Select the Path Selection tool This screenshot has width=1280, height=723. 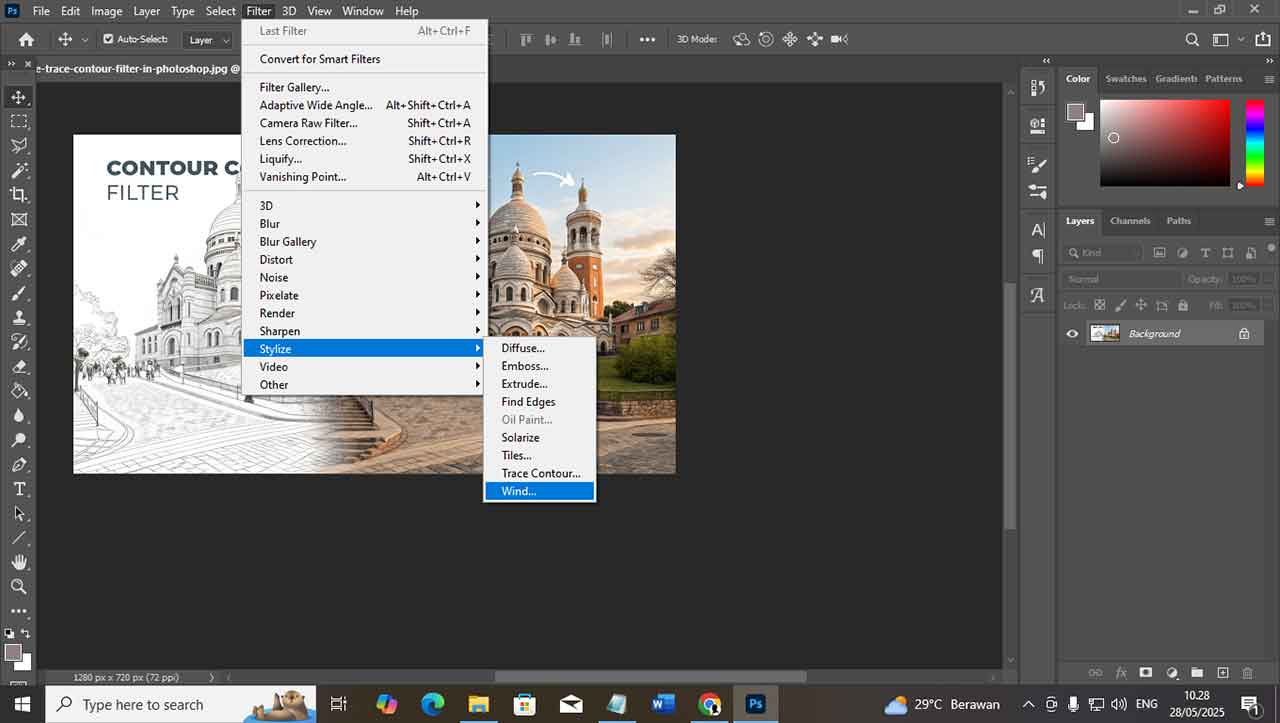[19, 513]
